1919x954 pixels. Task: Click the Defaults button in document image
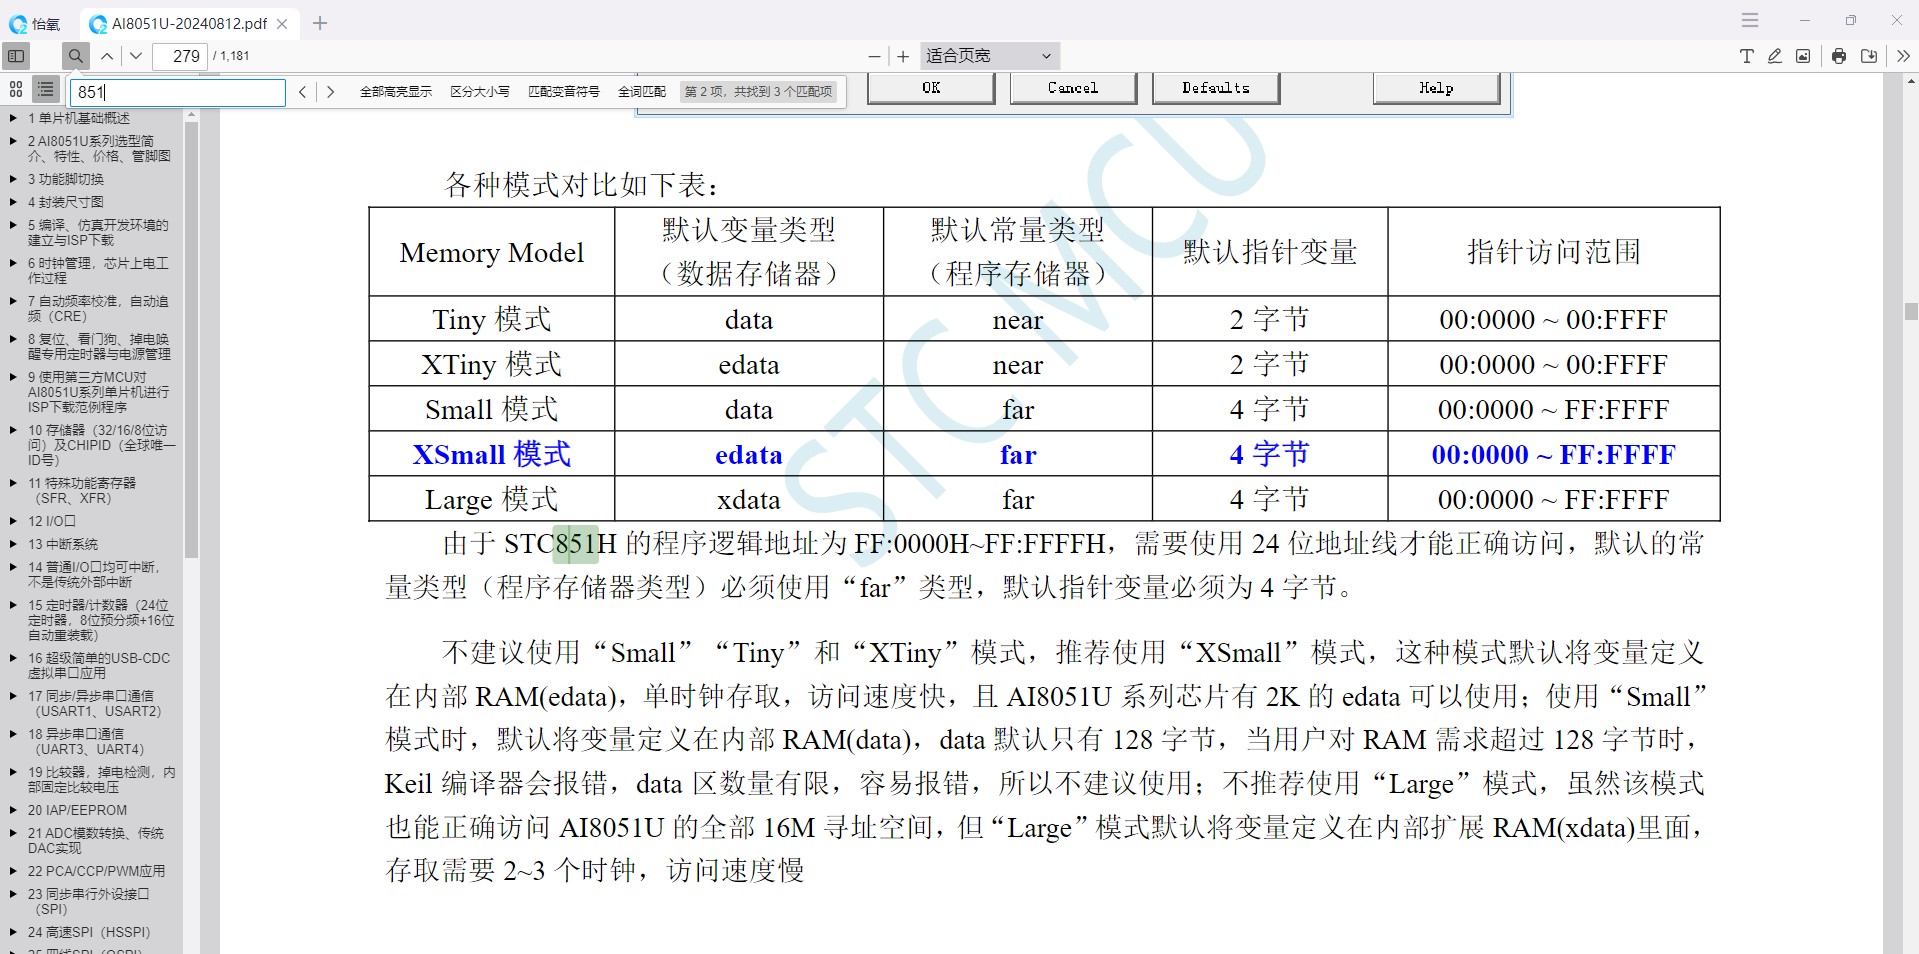1216,88
